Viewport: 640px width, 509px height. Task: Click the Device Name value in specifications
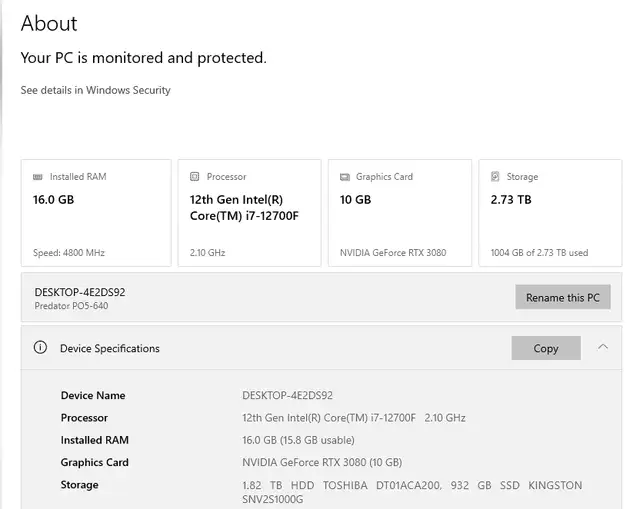point(287,395)
